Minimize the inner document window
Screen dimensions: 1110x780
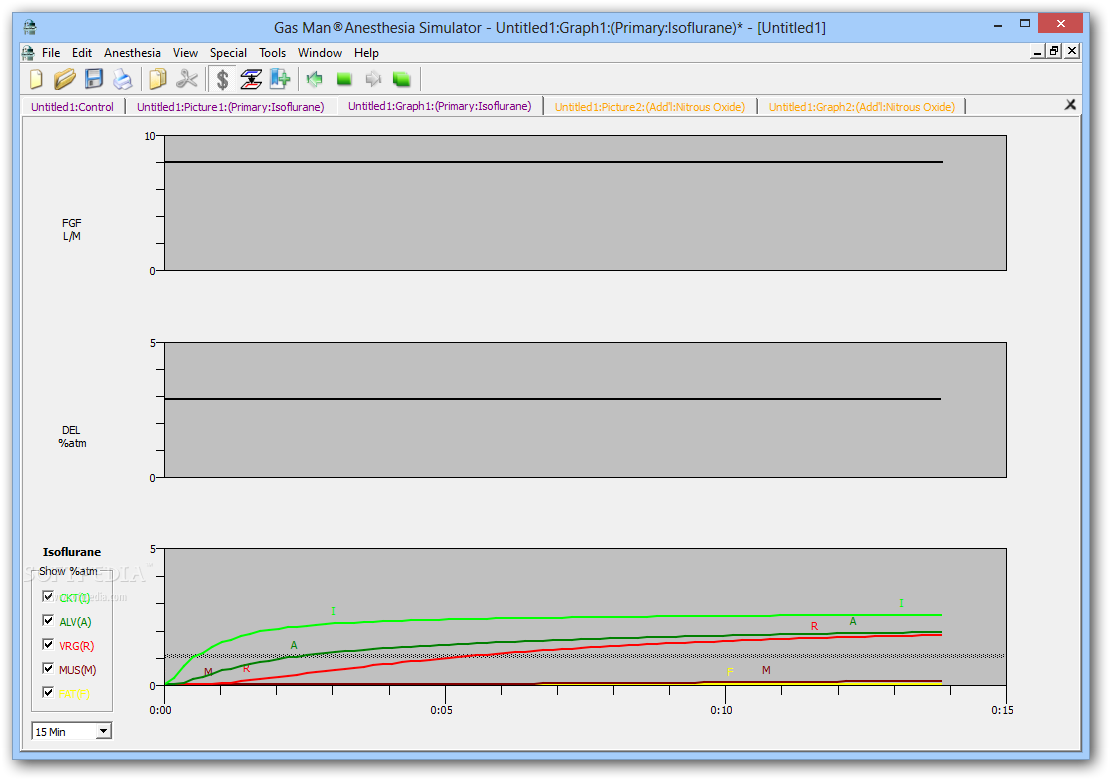[x=1037, y=51]
